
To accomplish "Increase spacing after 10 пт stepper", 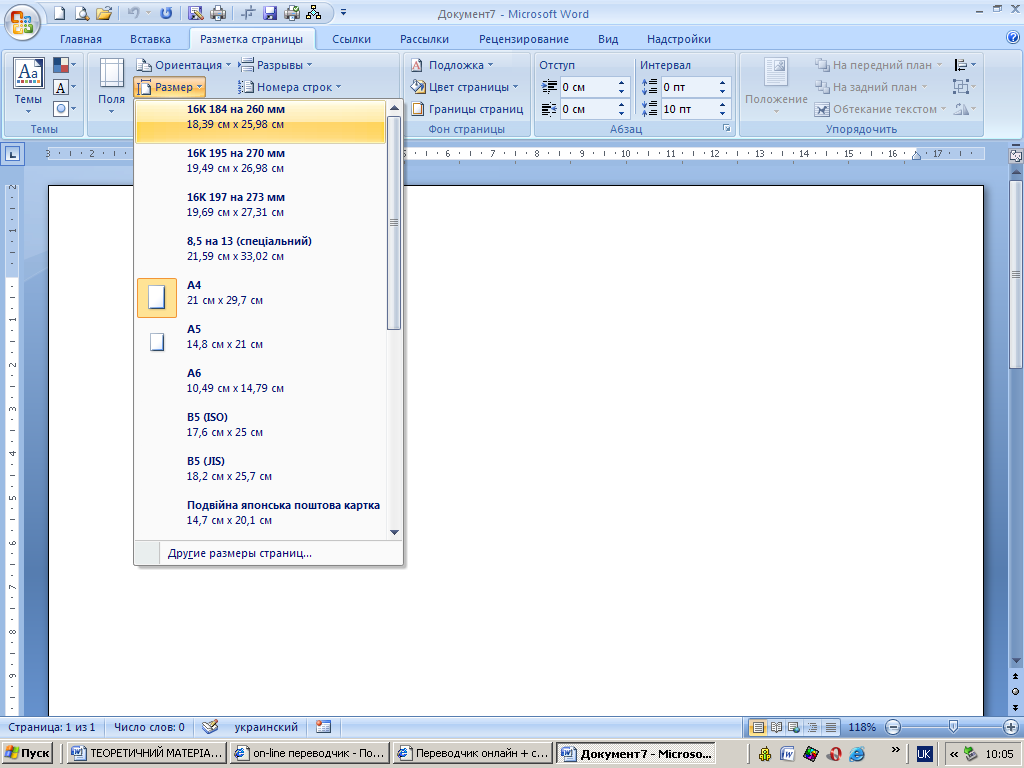I will click(x=722, y=105).
